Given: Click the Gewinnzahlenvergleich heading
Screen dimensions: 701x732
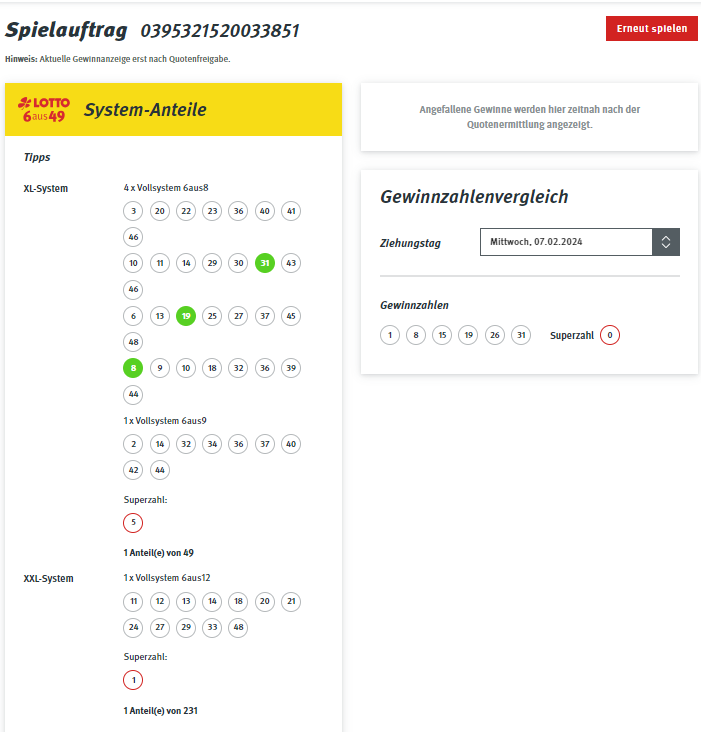Looking at the screenshot, I should [474, 197].
